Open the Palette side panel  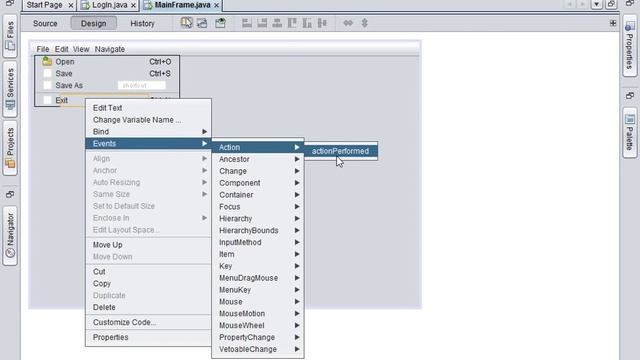(x=630, y=133)
